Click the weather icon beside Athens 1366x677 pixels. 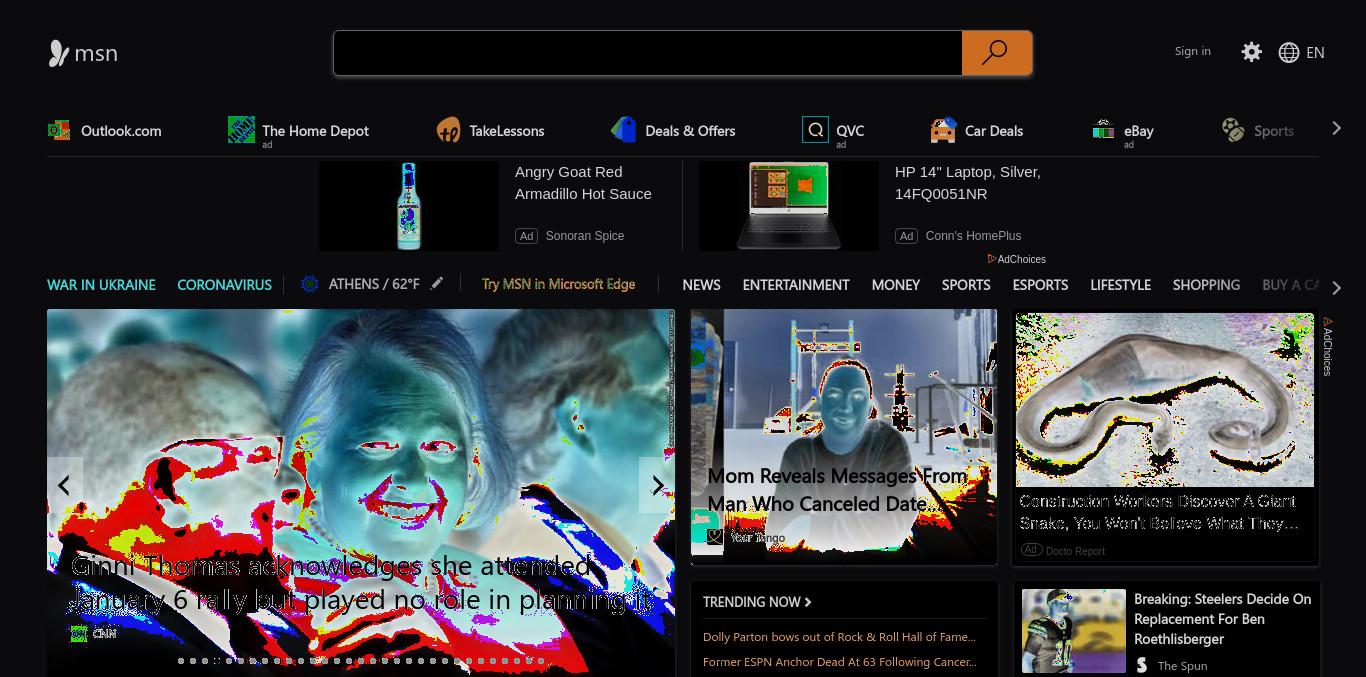click(310, 284)
